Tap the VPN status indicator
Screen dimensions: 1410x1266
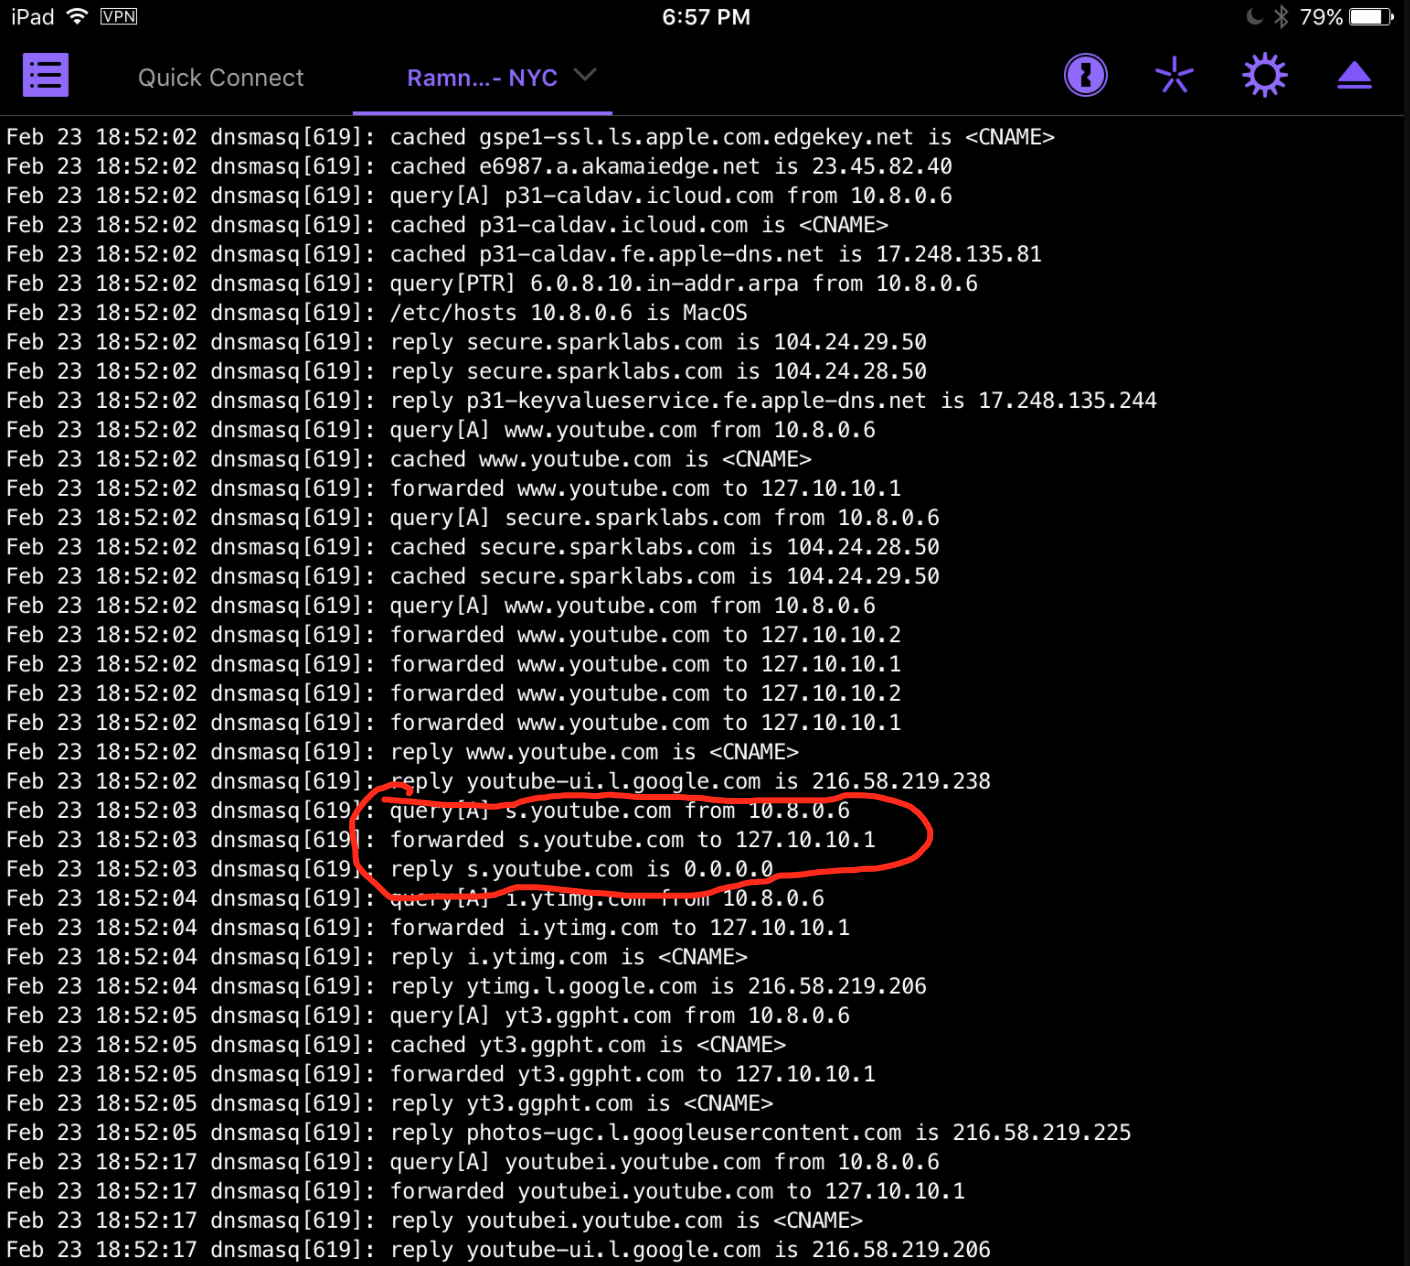[x=119, y=16]
